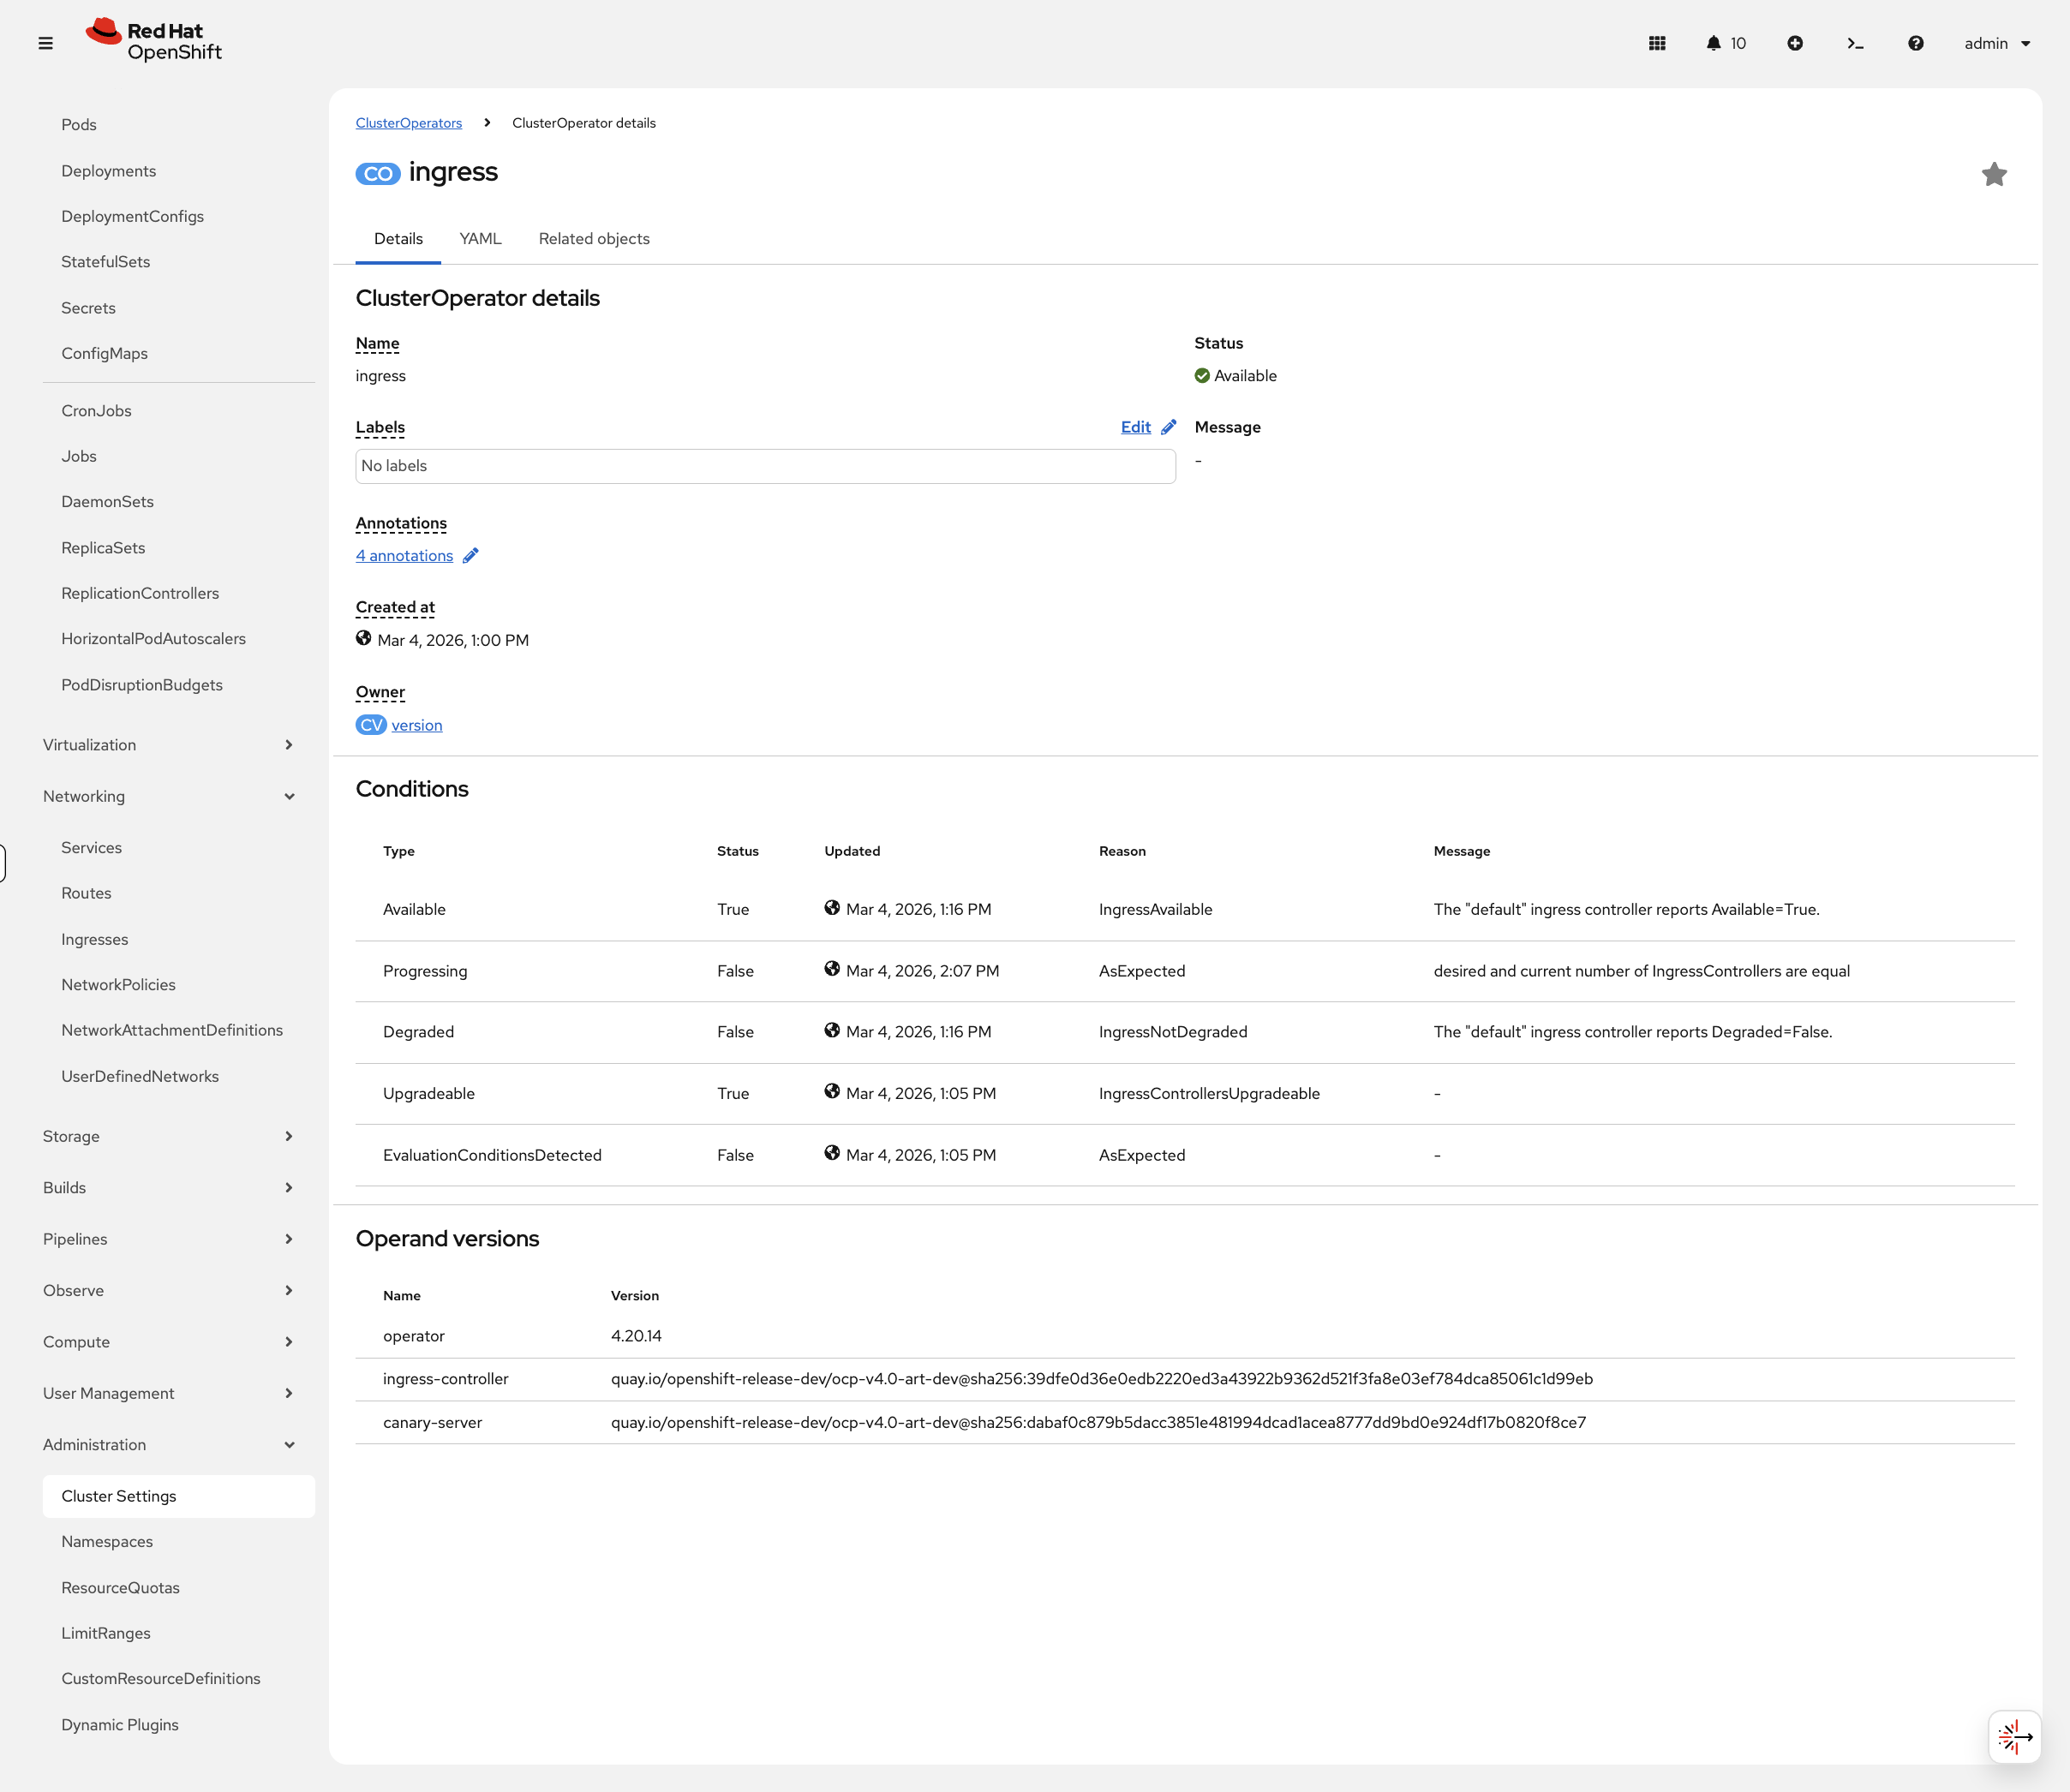Screen dimensions: 2070x1792
Task: Switch to the Related objects tab
Action: [594, 239]
